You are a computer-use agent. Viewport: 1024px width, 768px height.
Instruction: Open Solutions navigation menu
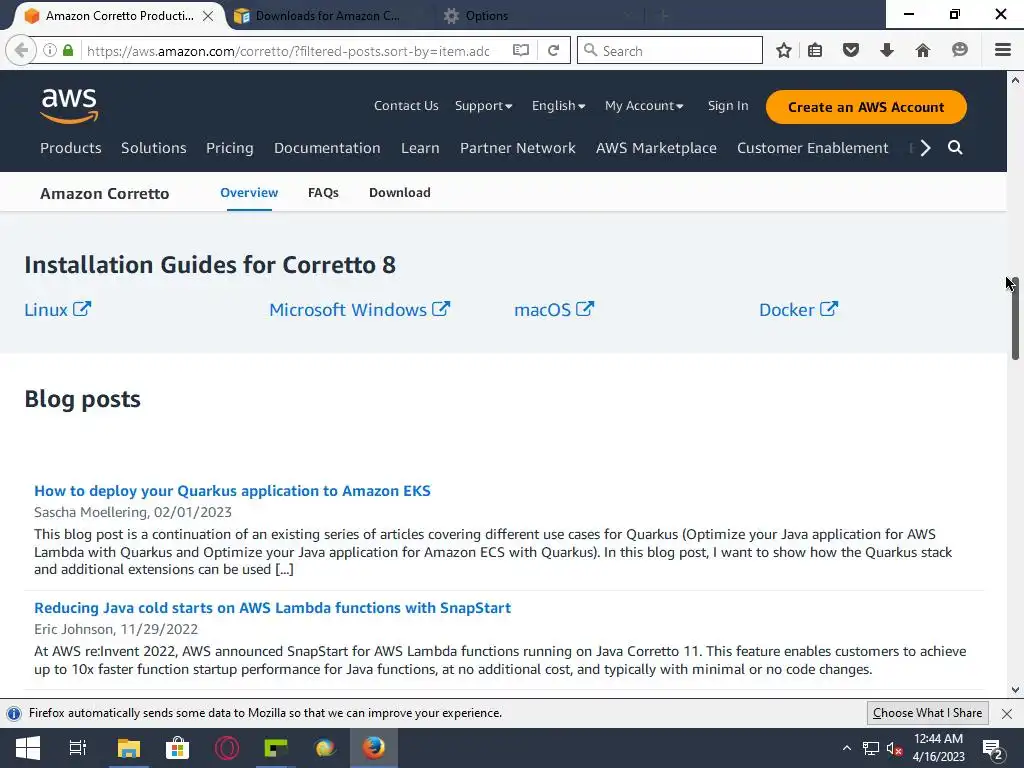click(x=153, y=148)
